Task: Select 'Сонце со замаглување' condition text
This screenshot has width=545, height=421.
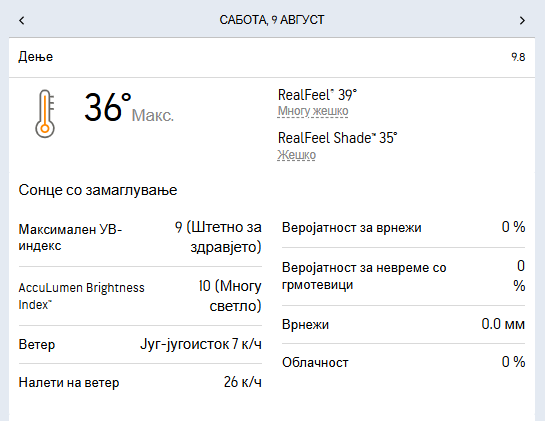Action: click(98, 190)
